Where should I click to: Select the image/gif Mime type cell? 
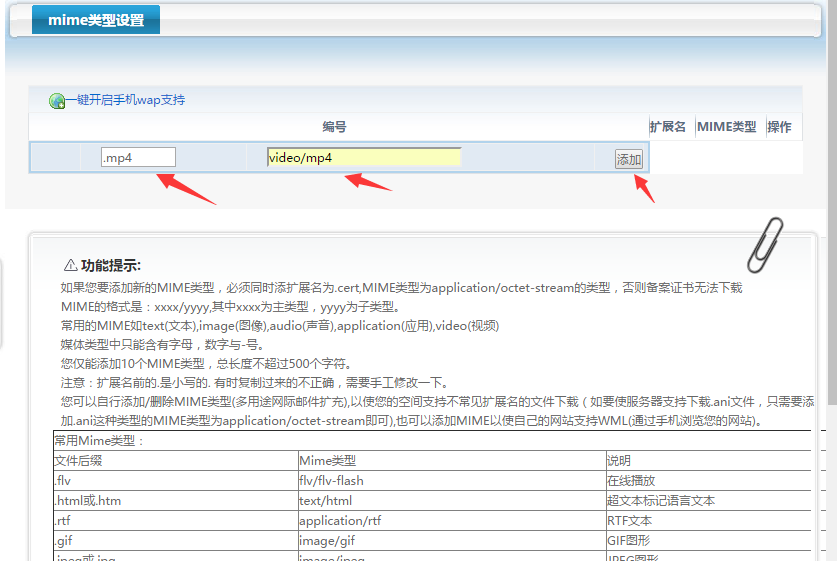(x=325, y=540)
